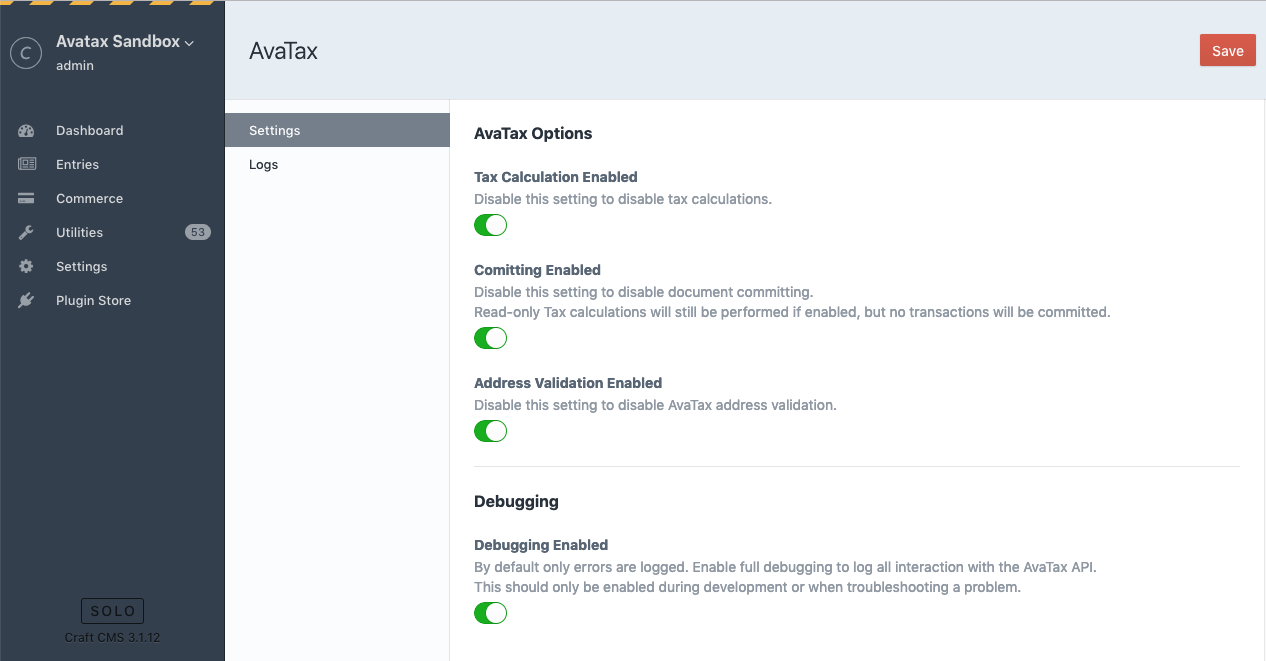Image resolution: width=1266 pixels, height=661 pixels.
Task: Click the Commerce credit card icon
Action: click(26, 199)
